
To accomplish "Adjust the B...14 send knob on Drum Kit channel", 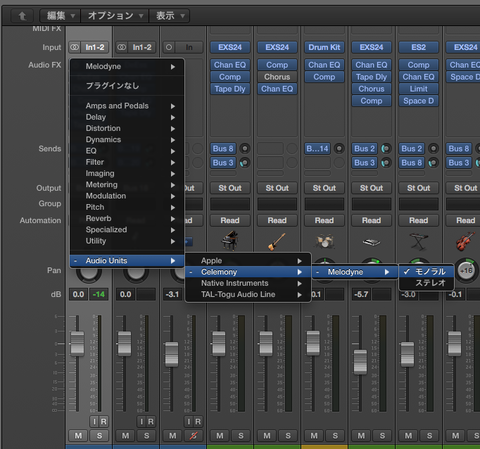I will click(339, 148).
